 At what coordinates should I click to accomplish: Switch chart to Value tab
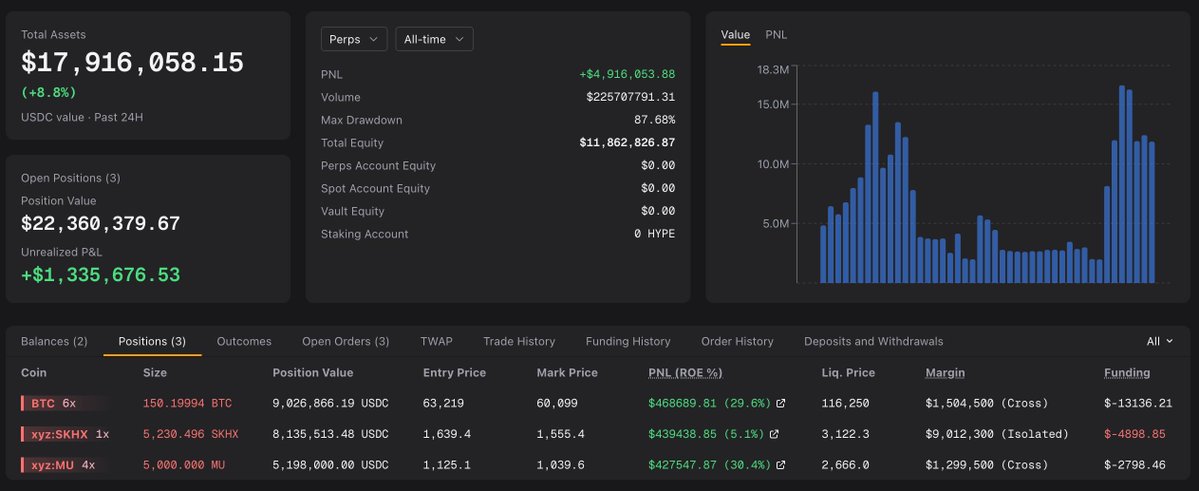(x=736, y=34)
